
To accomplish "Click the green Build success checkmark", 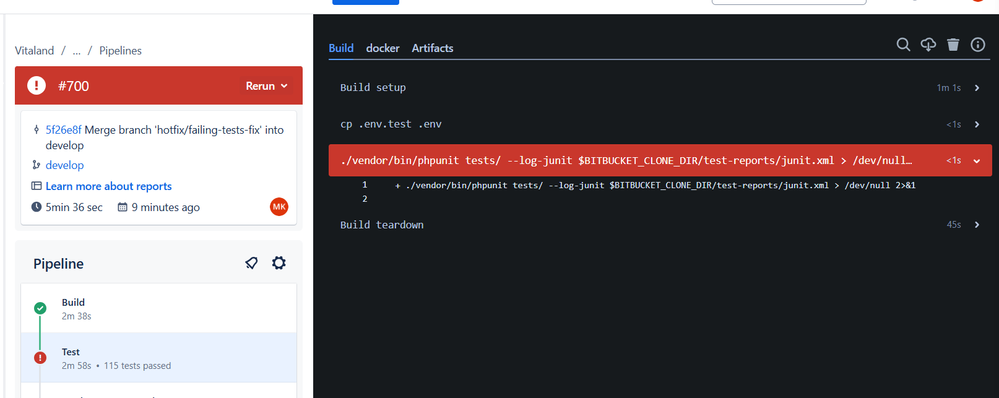I will [x=40, y=308].
